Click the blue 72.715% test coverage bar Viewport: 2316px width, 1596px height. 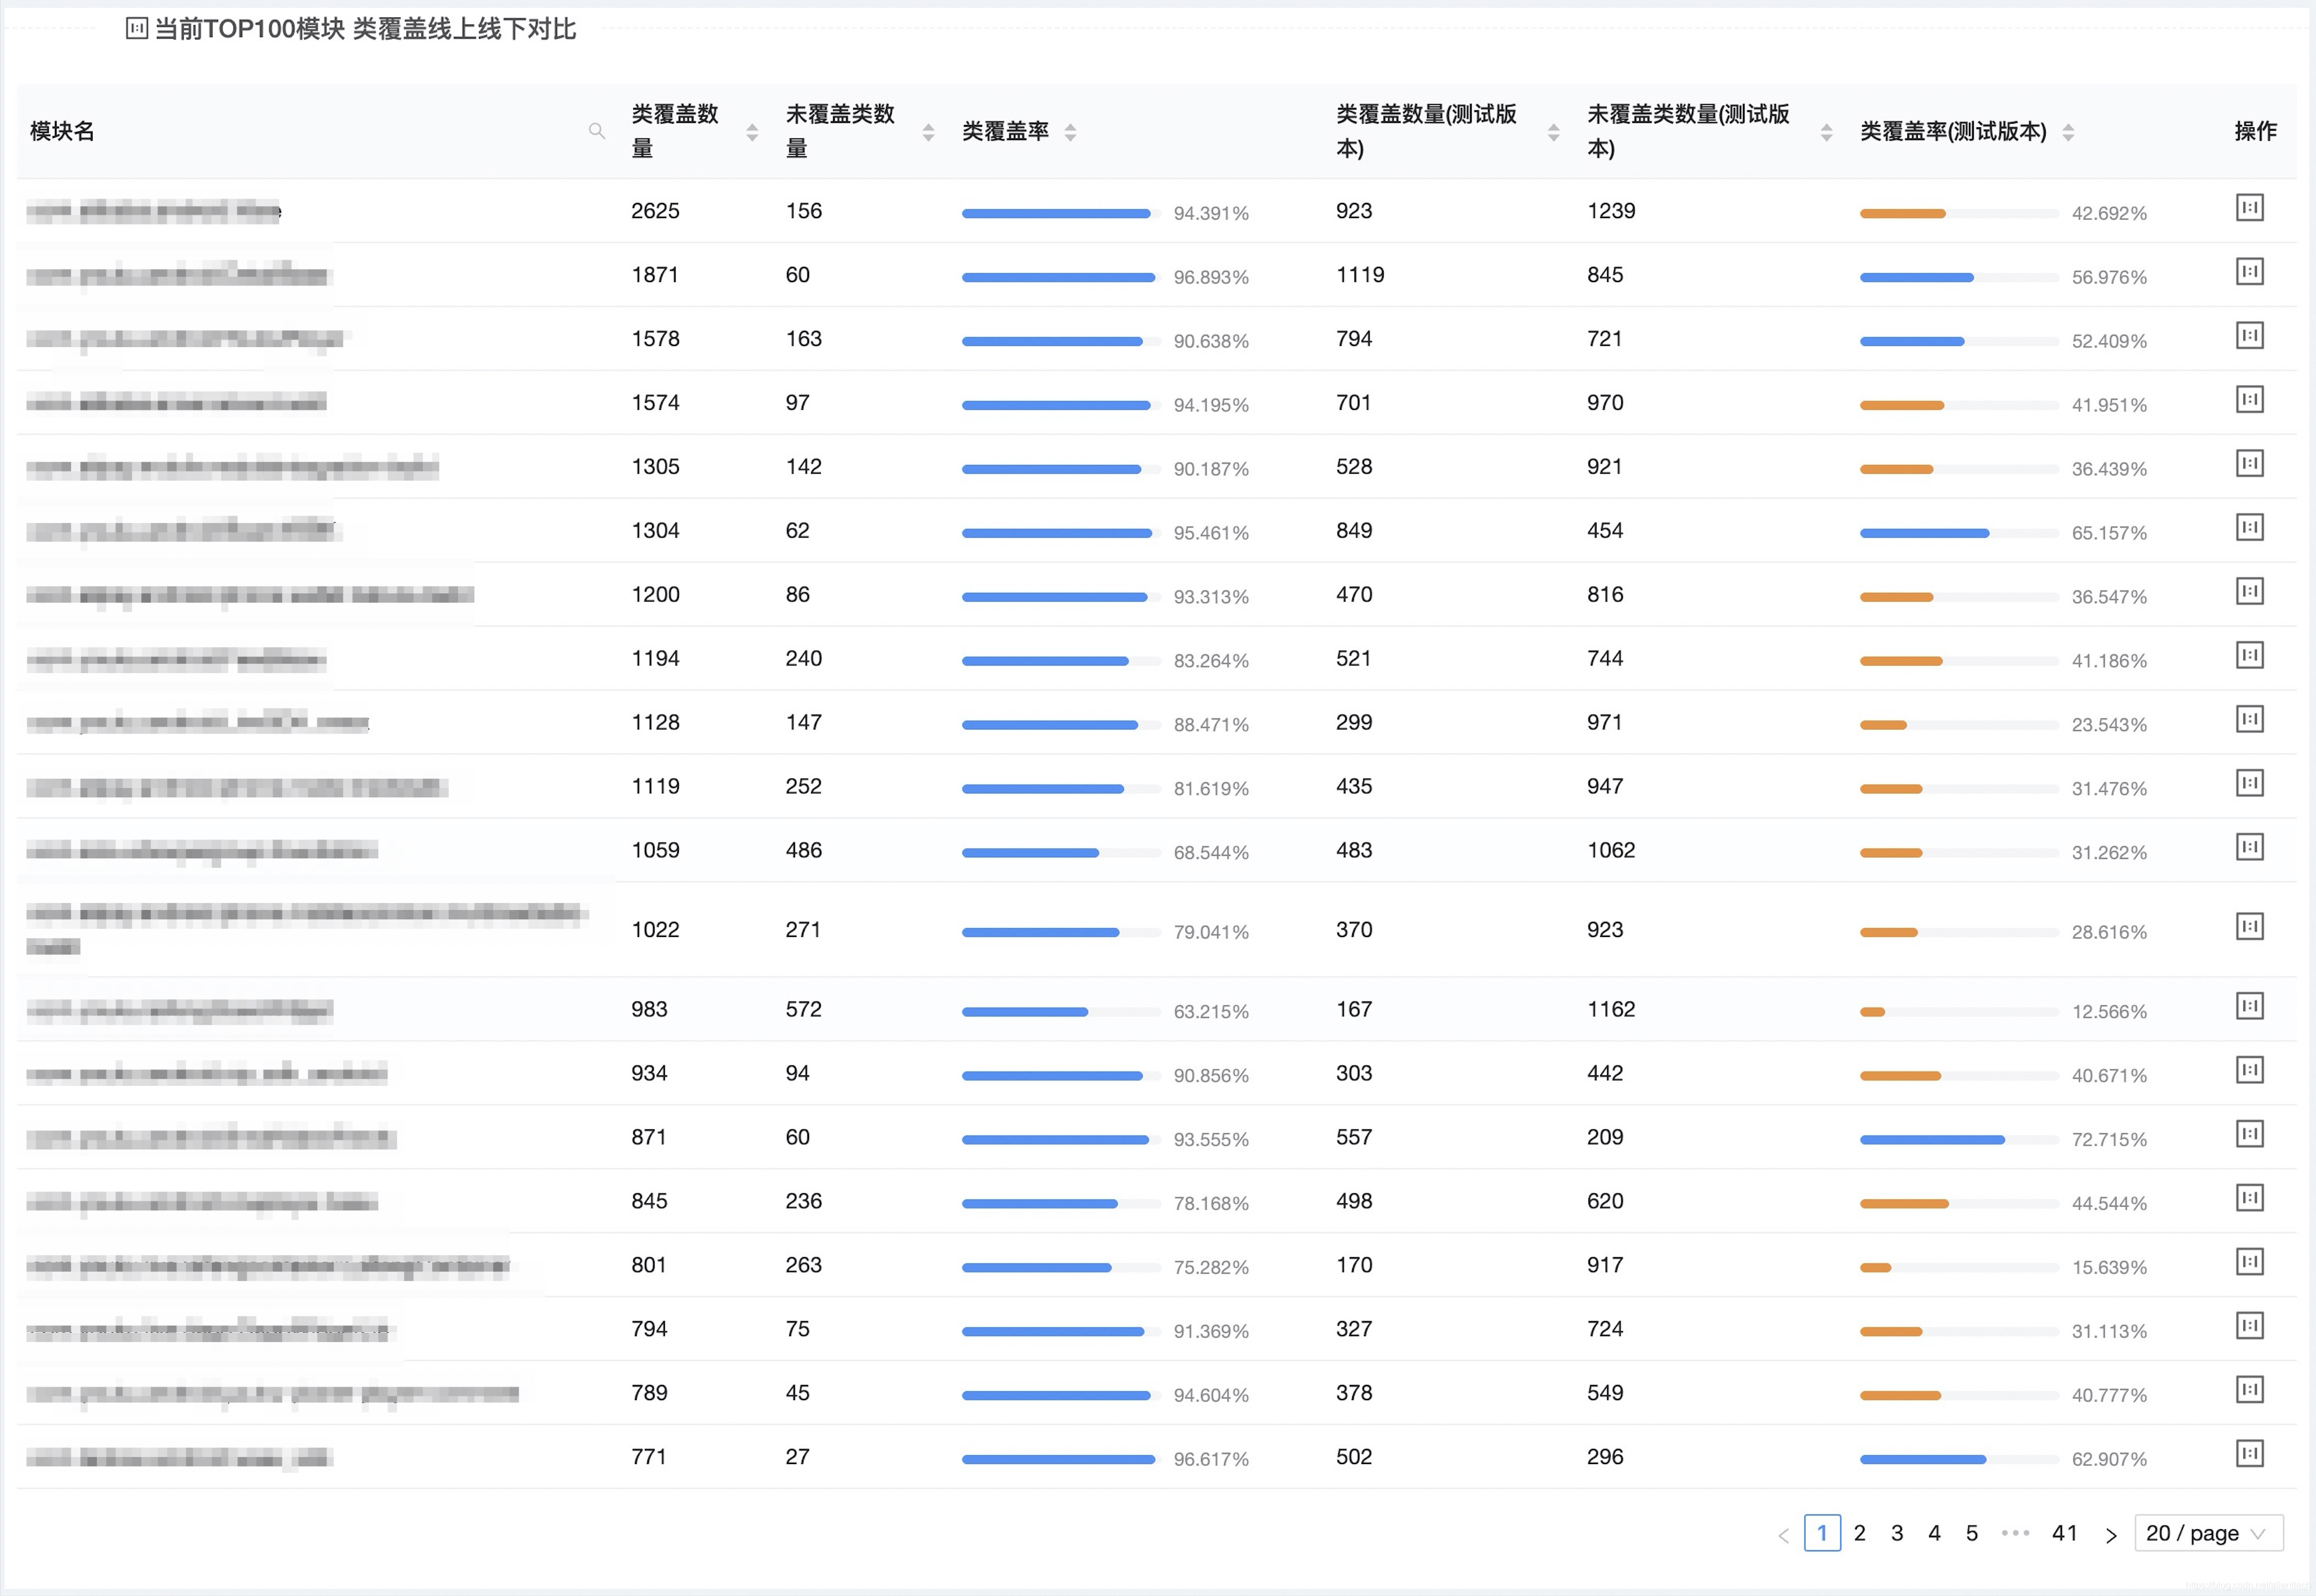coord(1958,1140)
